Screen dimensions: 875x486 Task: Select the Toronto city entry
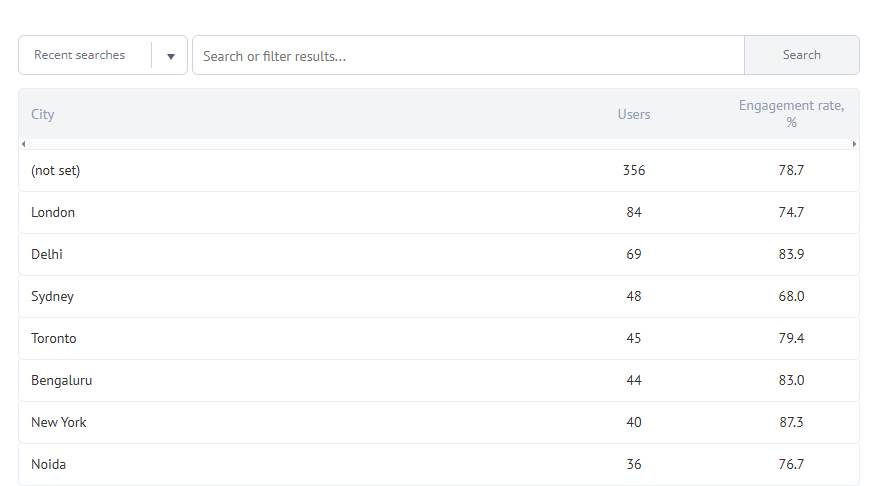click(54, 339)
